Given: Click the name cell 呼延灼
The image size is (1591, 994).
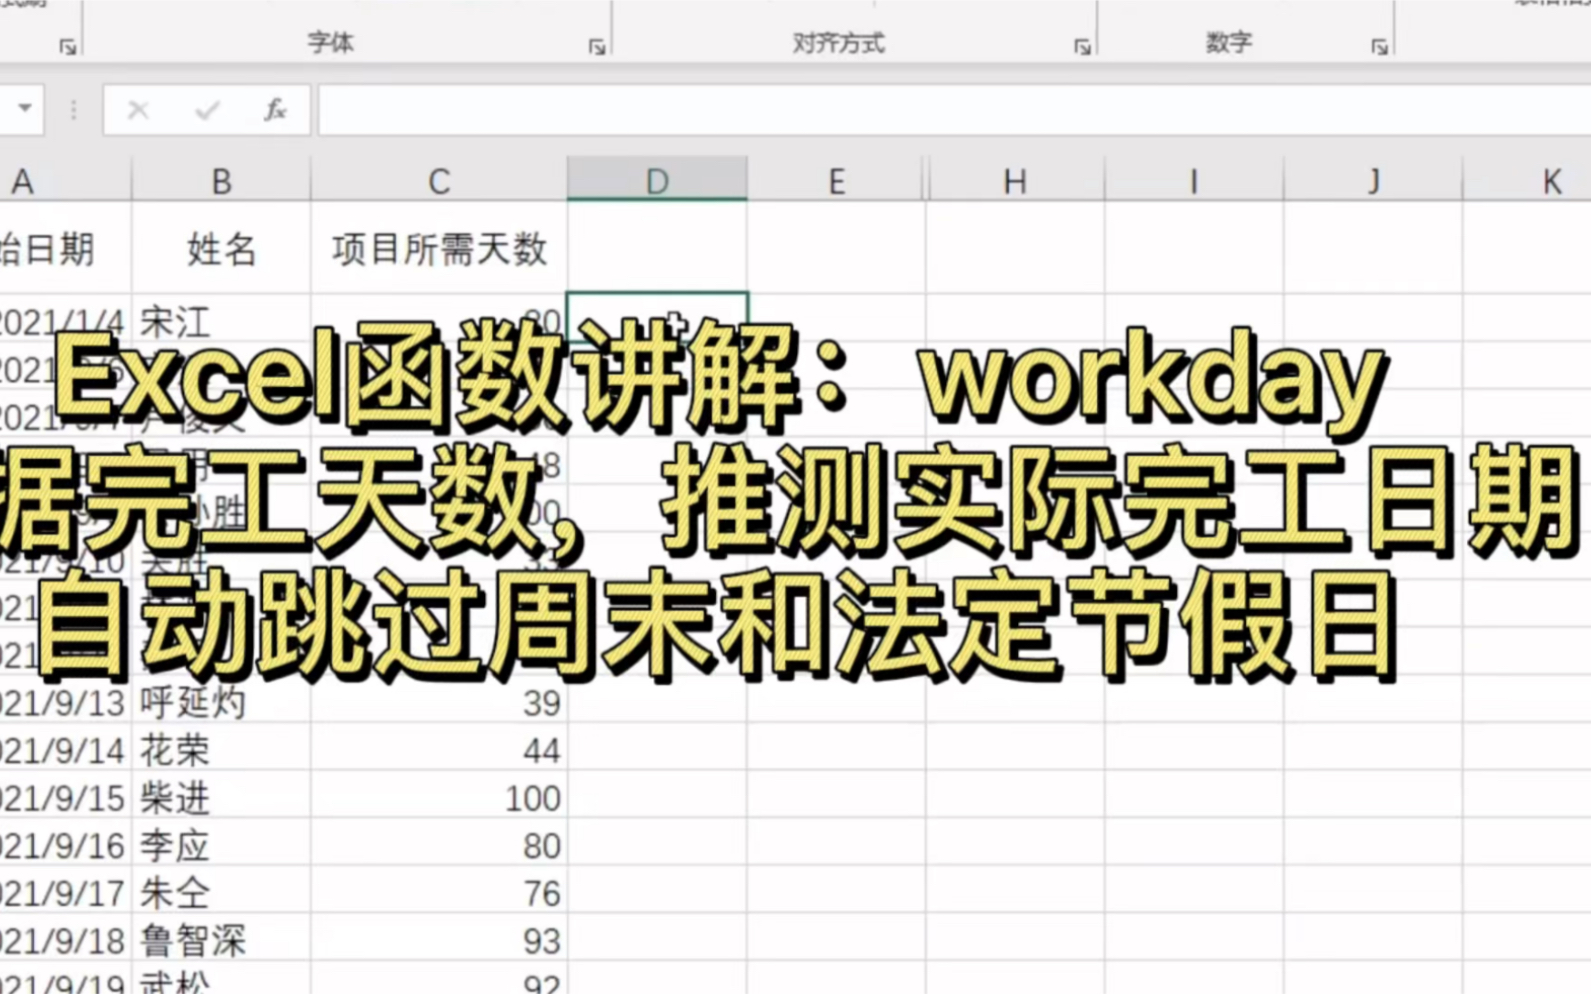Looking at the screenshot, I should click(x=221, y=703).
